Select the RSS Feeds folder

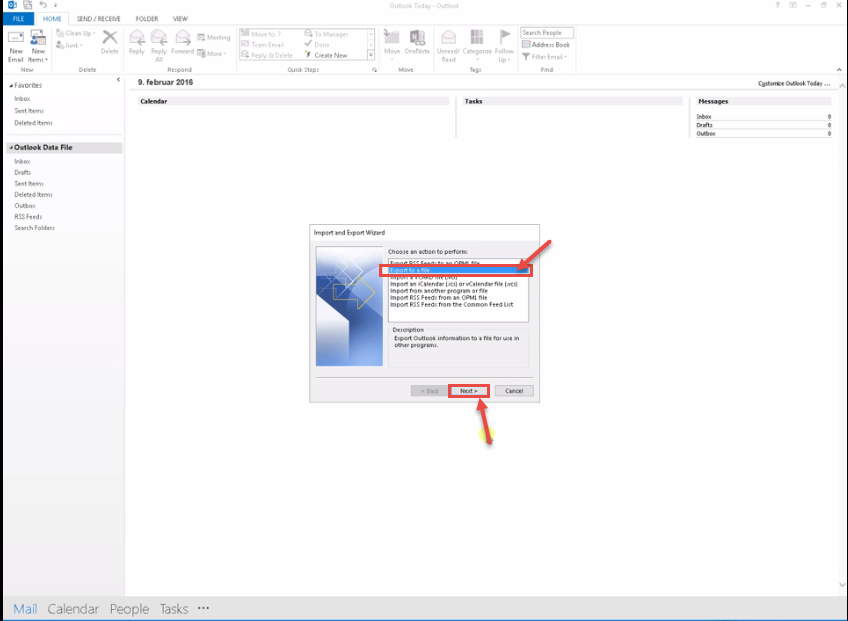(x=28, y=216)
